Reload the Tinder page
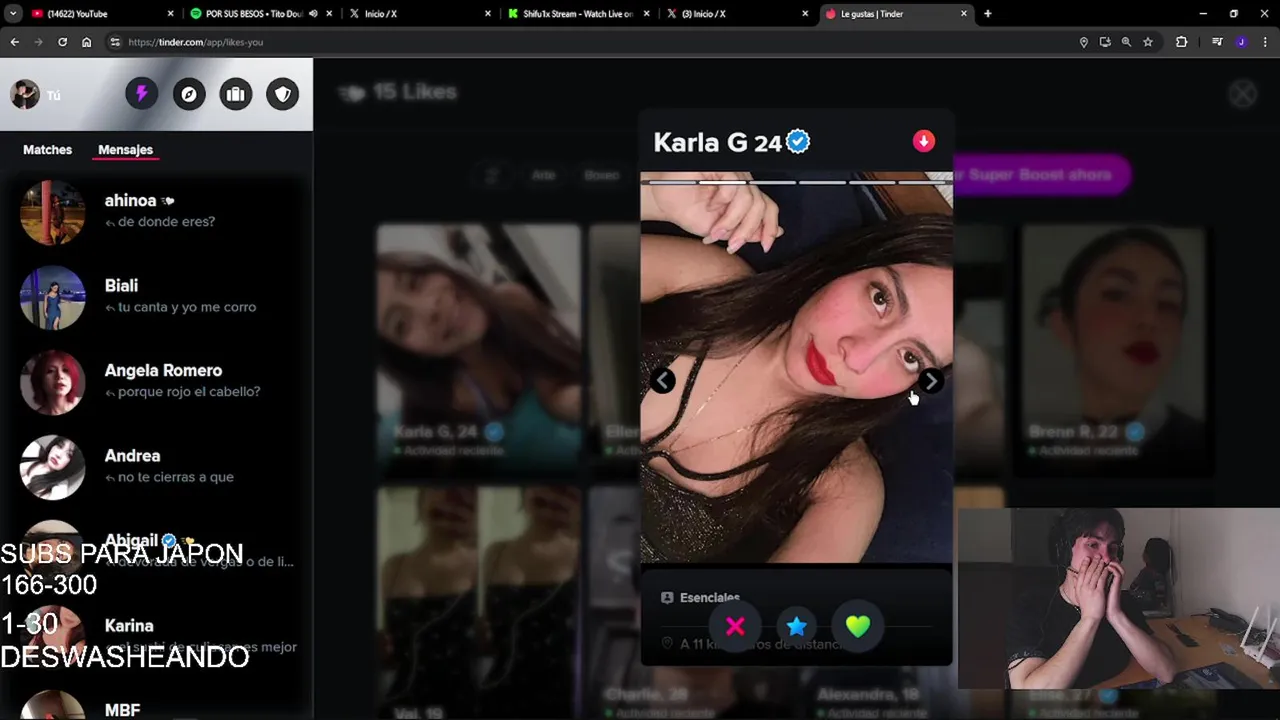 (x=62, y=42)
